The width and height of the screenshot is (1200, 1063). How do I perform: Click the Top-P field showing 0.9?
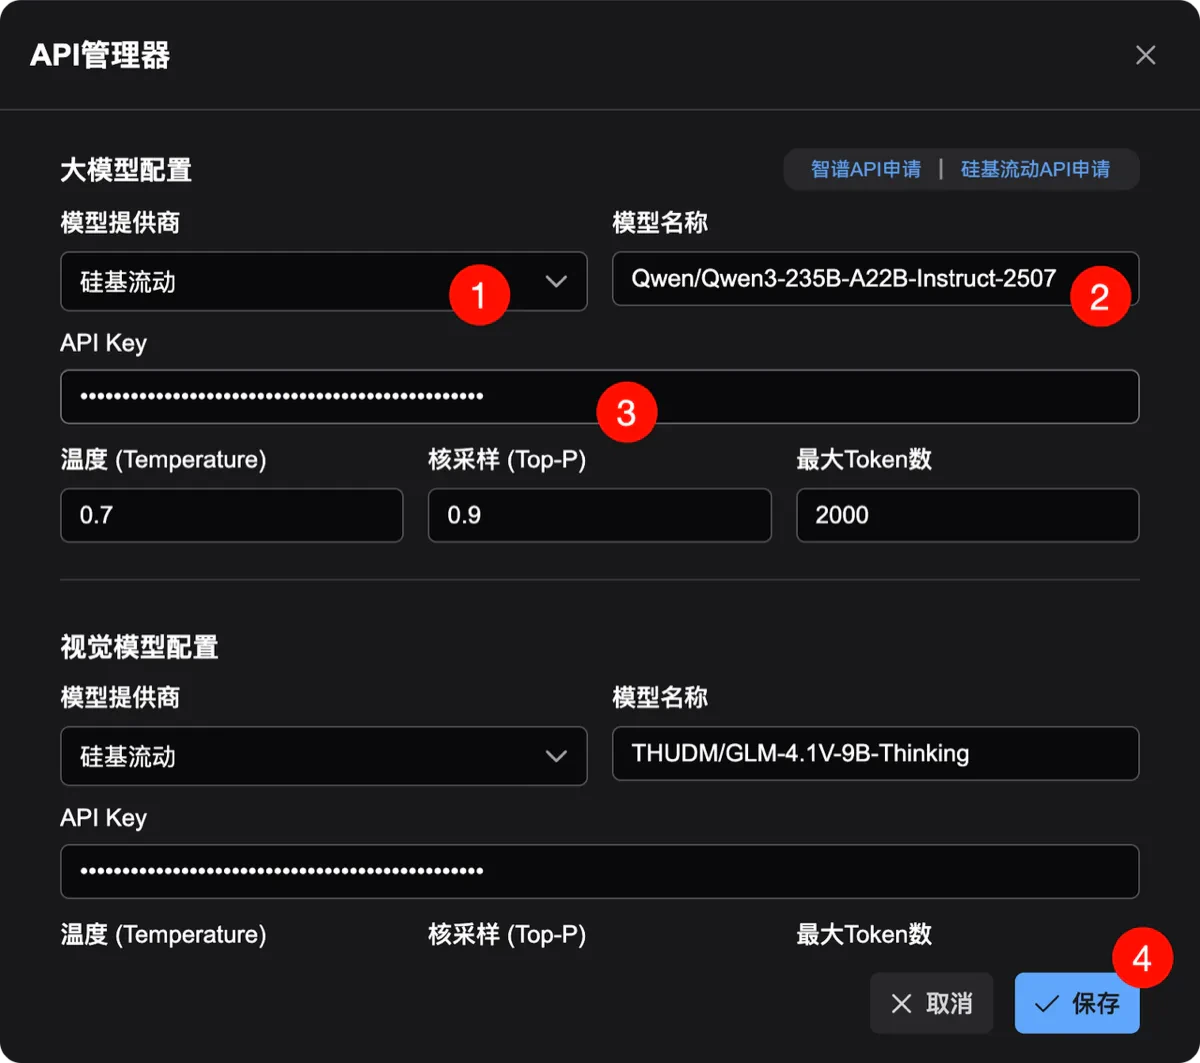599,515
